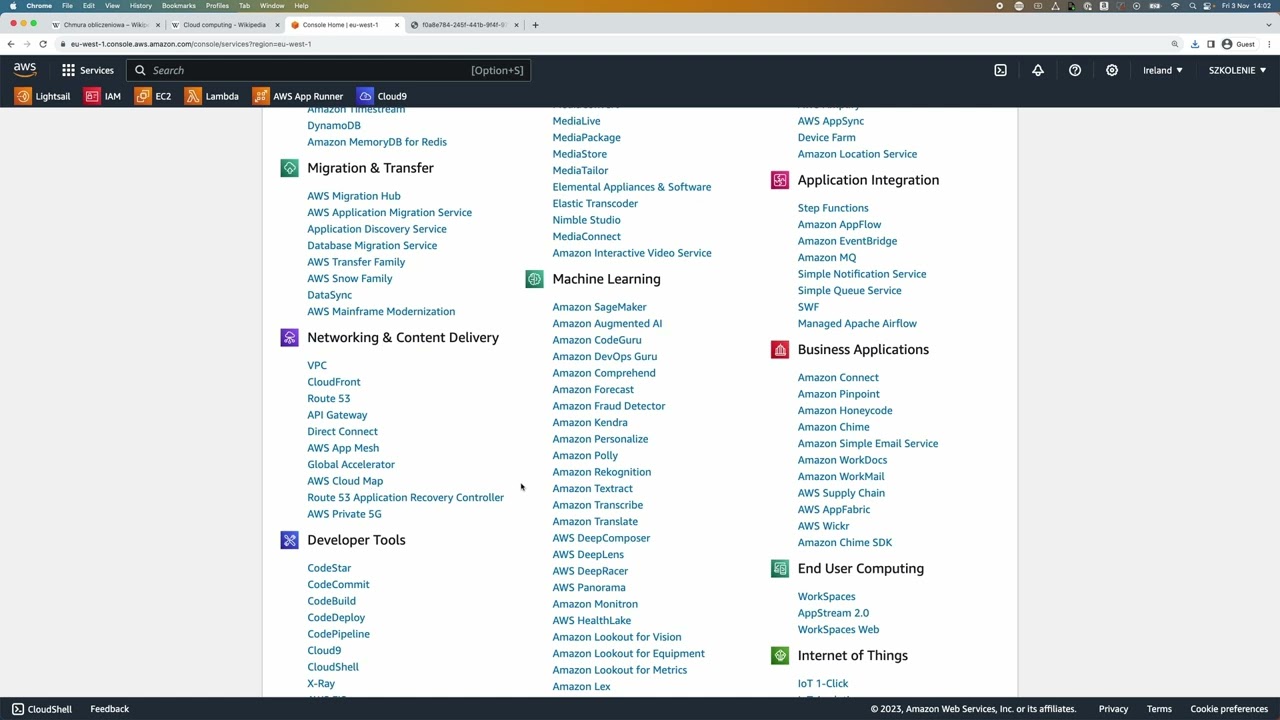Image resolution: width=1280 pixels, height=720 pixels.
Task: Open the EC2 favorite shortcut
Action: [x=153, y=96]
